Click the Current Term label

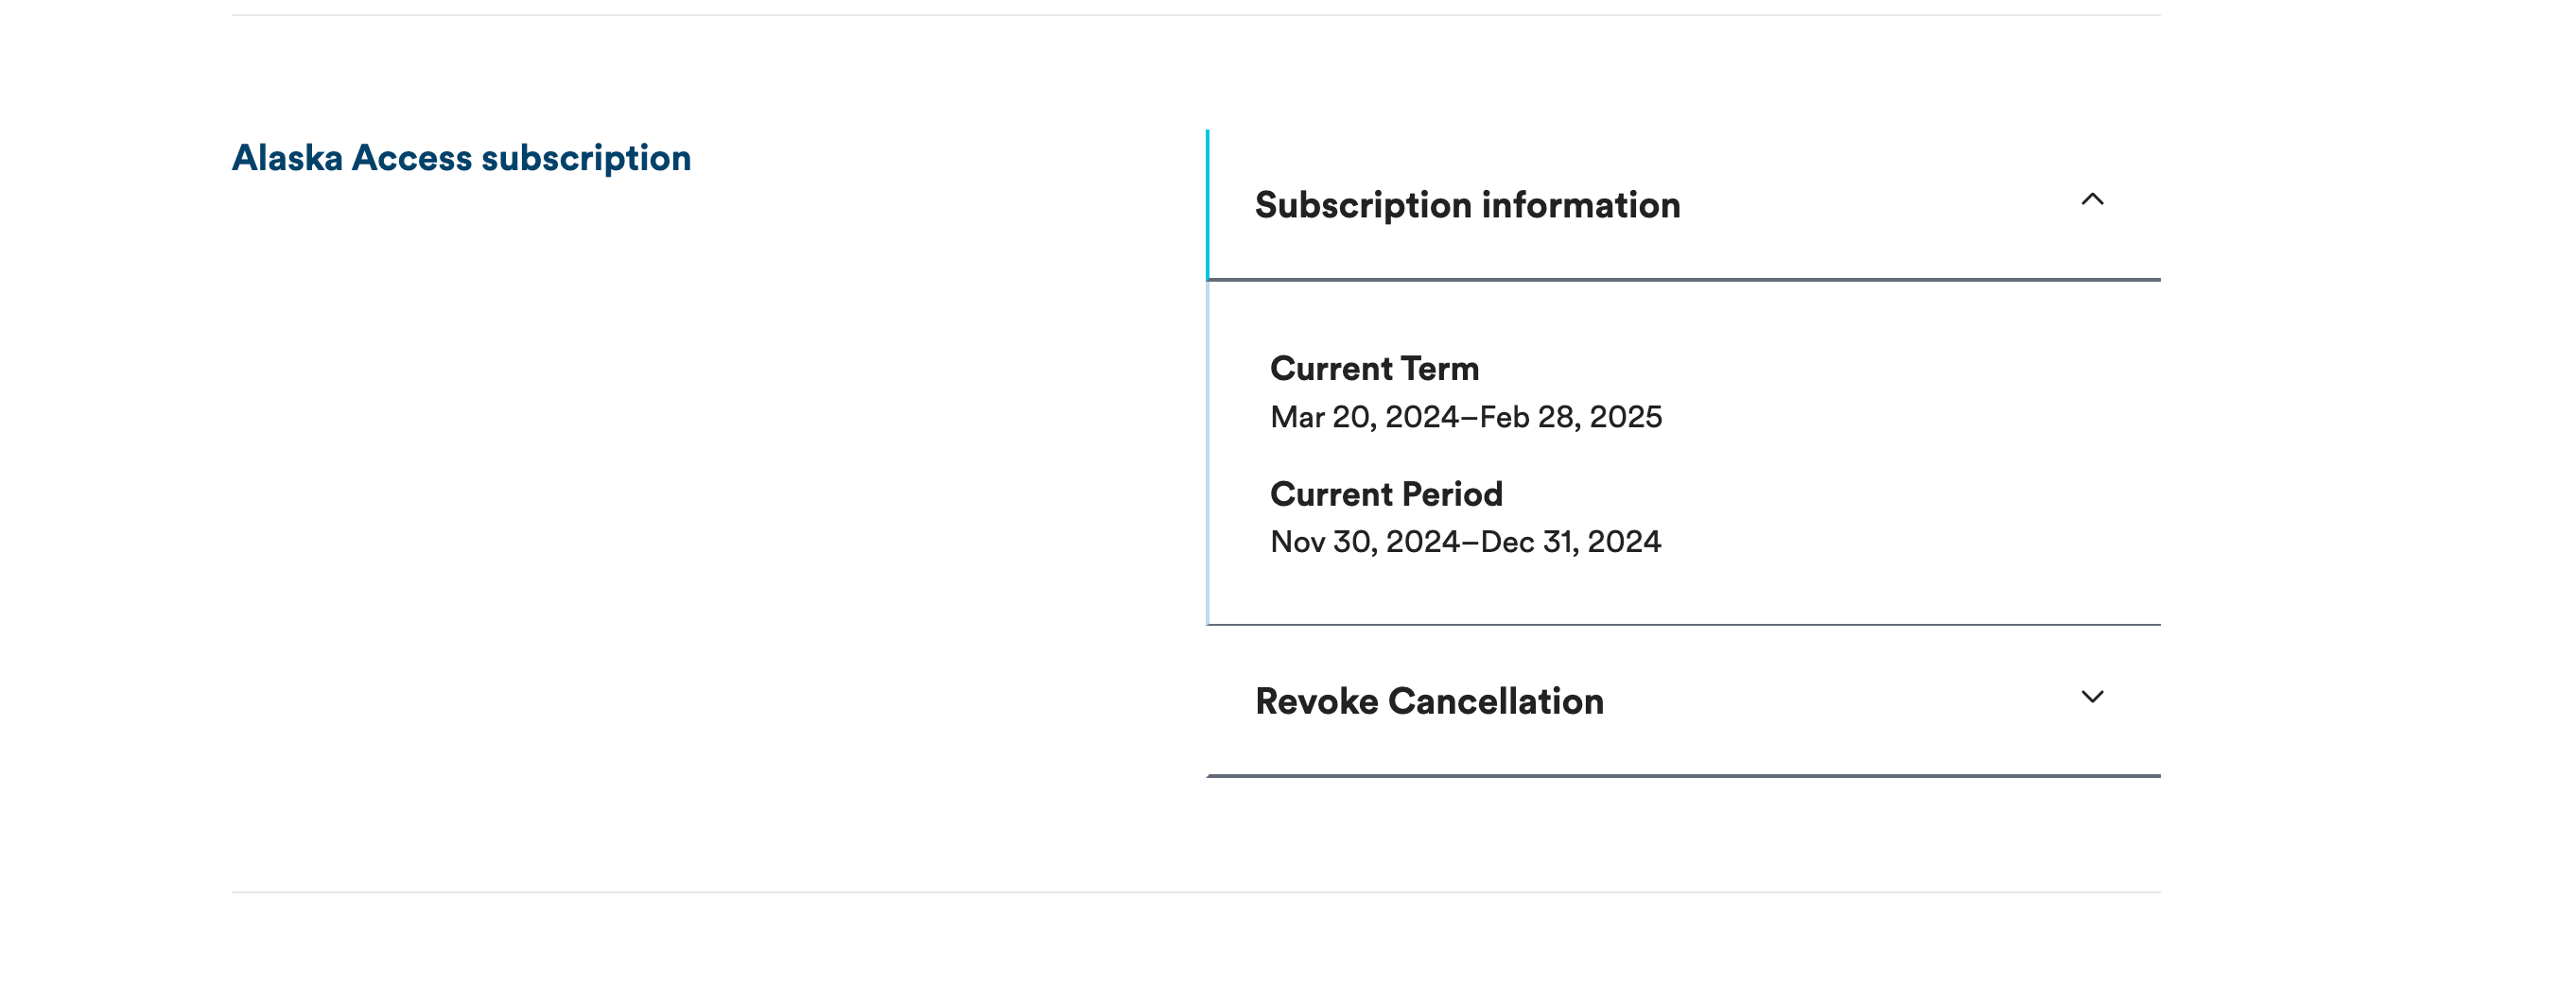click(1374, 367)
